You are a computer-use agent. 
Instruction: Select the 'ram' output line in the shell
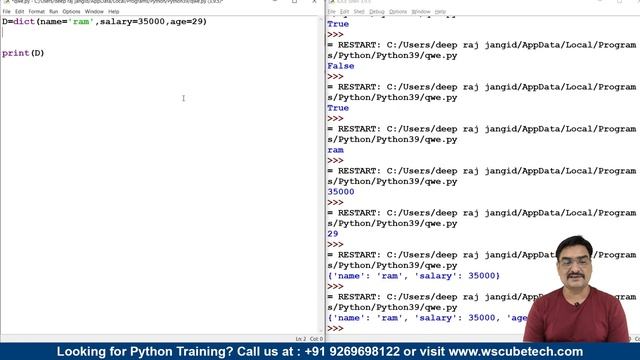click(x=336, y=150)
